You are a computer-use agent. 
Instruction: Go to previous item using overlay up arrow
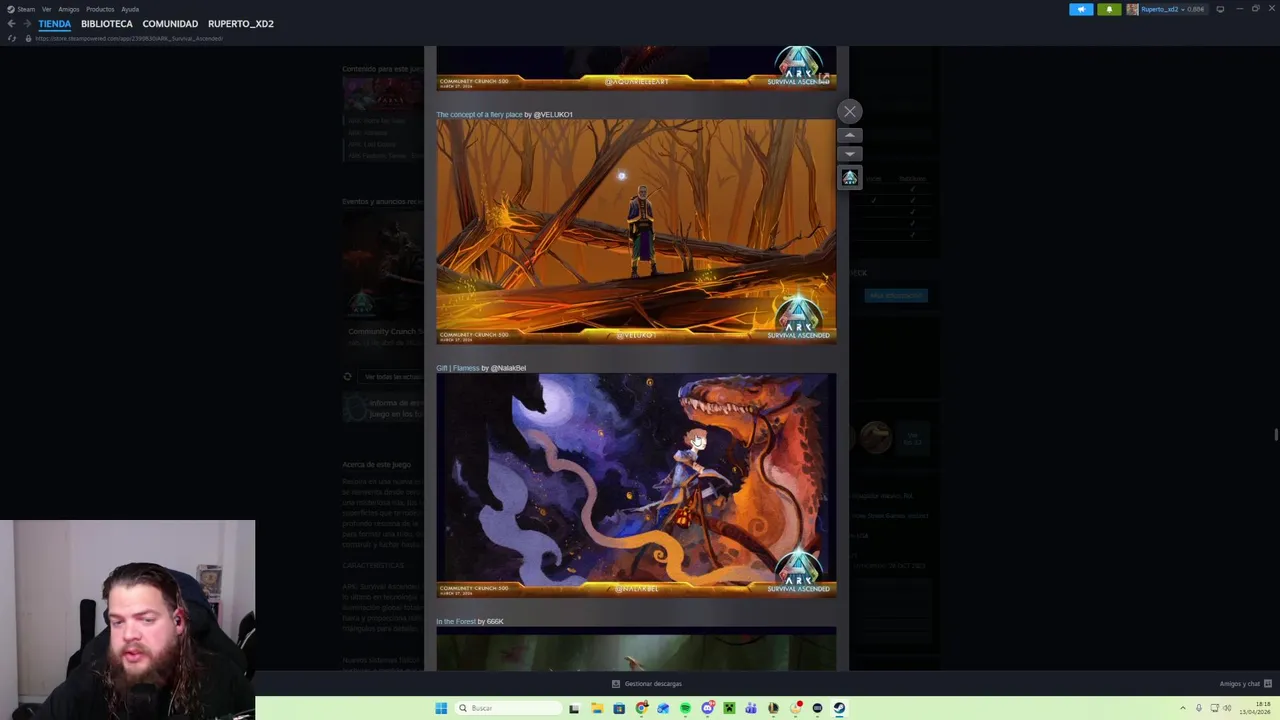pyautogui.click(x=849, y=135)
